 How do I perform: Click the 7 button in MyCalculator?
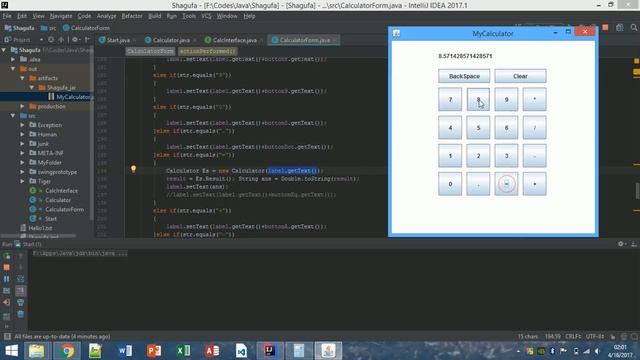(450, 100)
